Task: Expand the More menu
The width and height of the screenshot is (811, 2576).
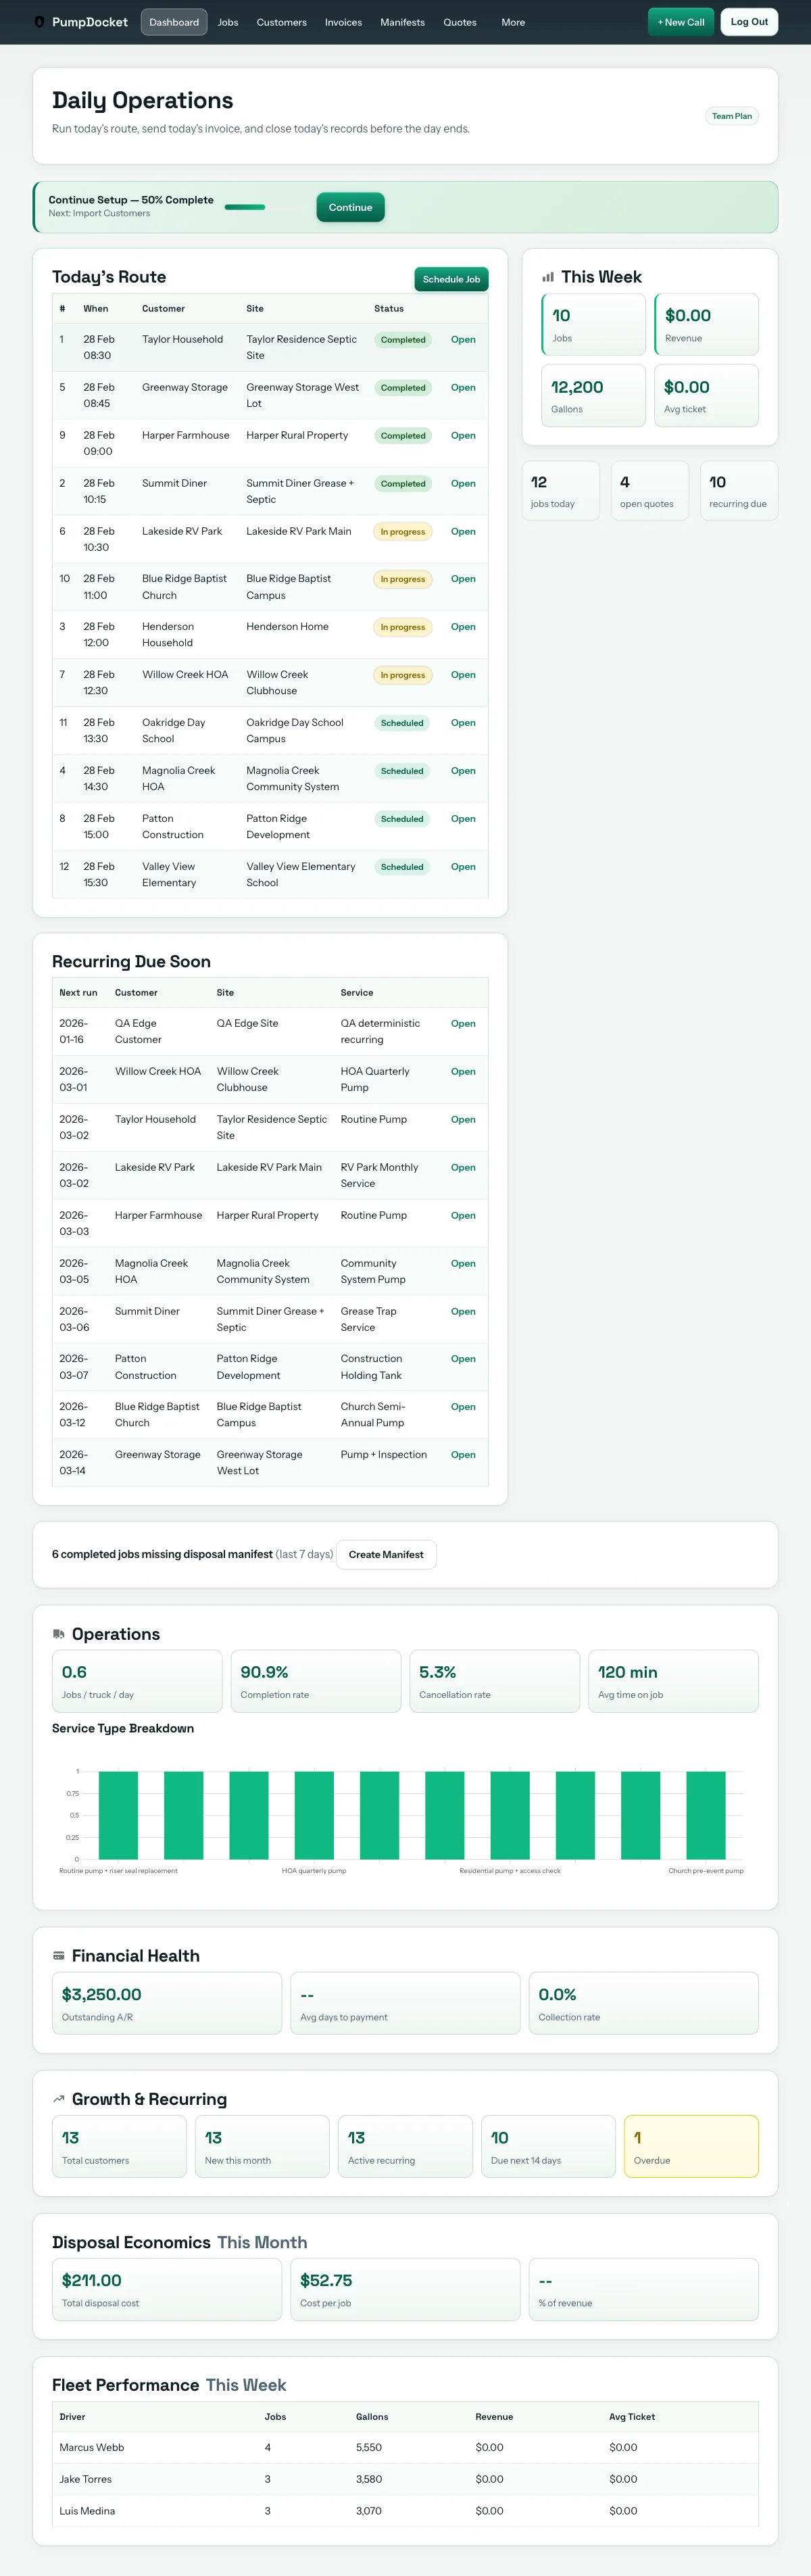Action: click(x=513, y=22)
